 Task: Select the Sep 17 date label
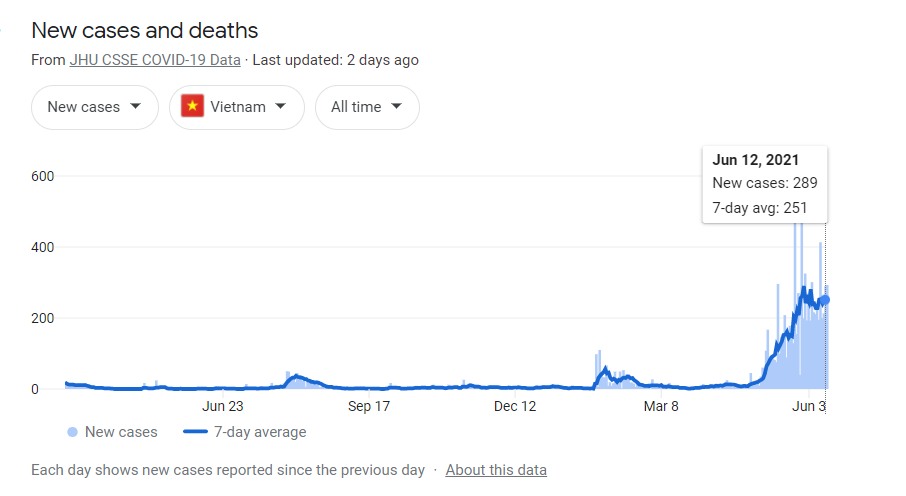[x=368, y=406]
